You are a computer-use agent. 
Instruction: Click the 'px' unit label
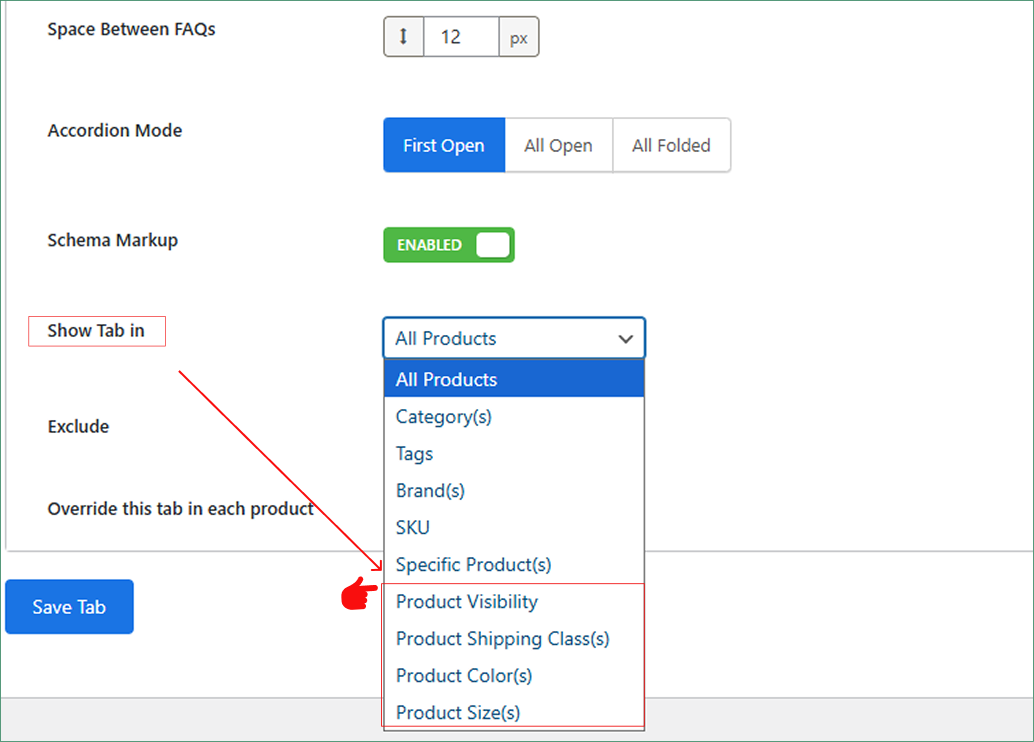point(519,36)
